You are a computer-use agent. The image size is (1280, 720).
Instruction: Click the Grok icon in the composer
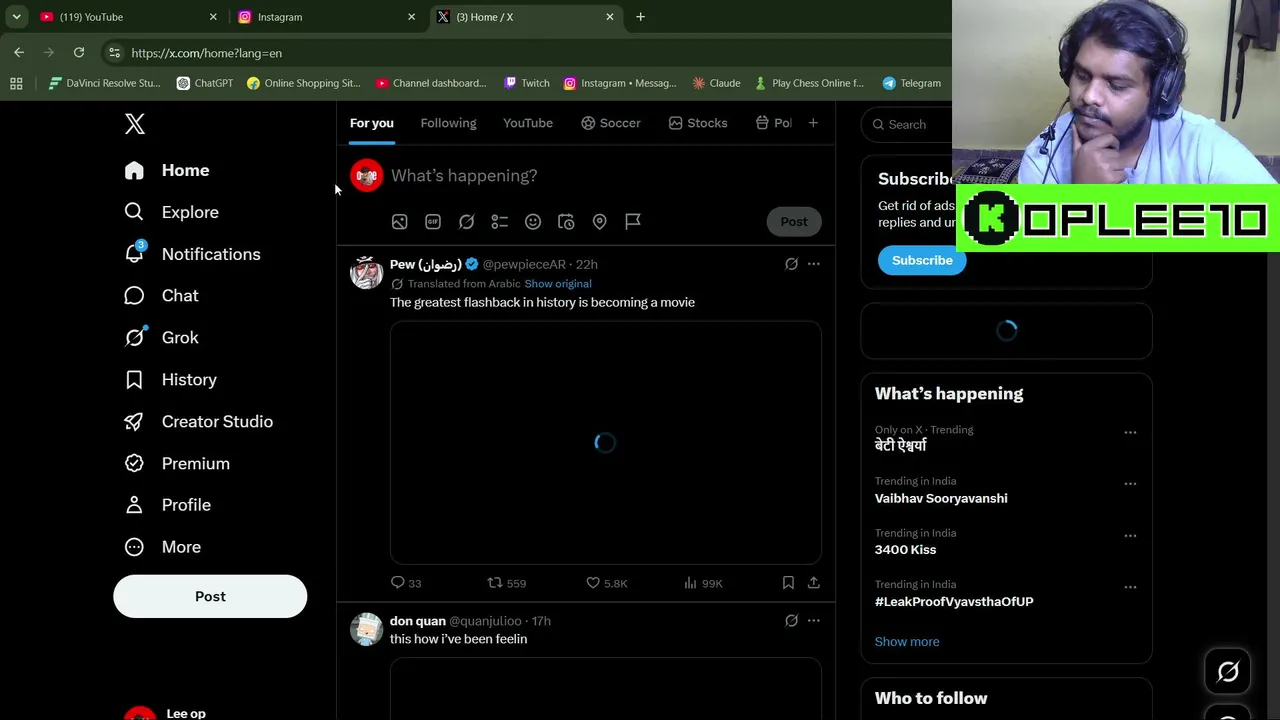point(466,222)
